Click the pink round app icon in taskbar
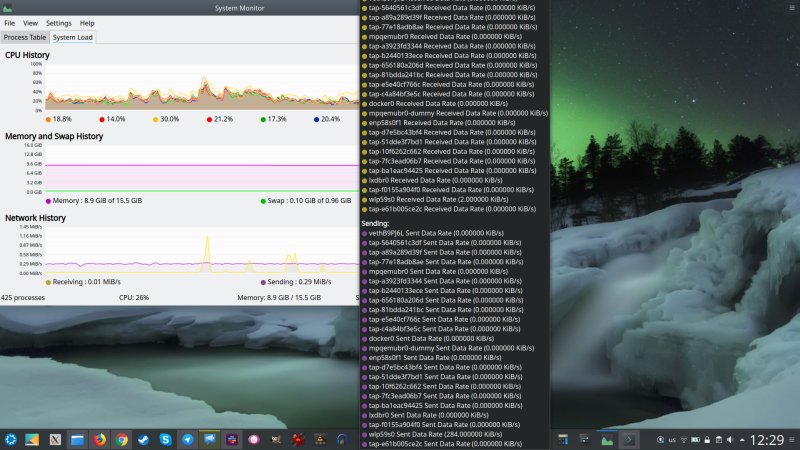This screenshot has width=800, height=450. (254, 439)
